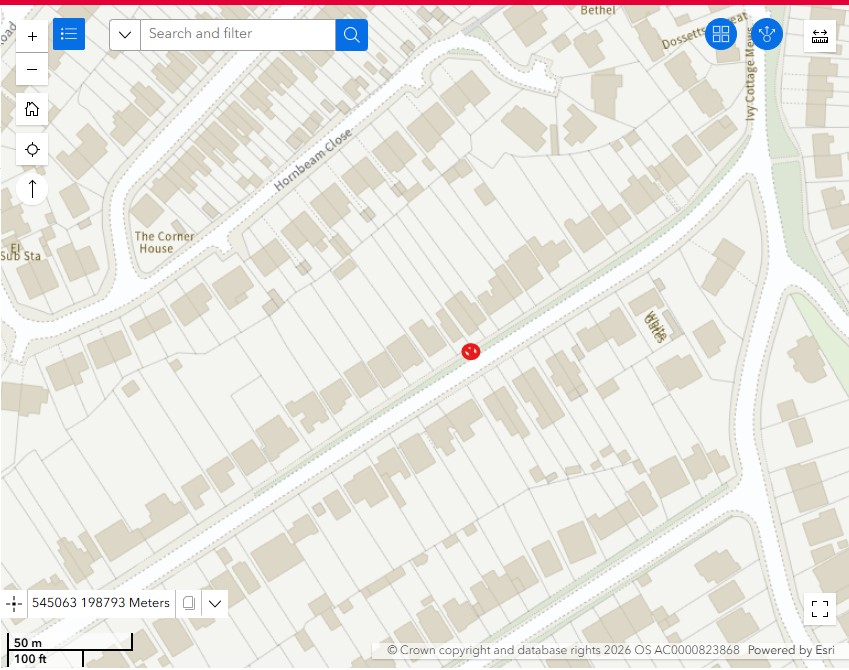
Task: Click the blue search magnifier button
Action: [351, 35]
